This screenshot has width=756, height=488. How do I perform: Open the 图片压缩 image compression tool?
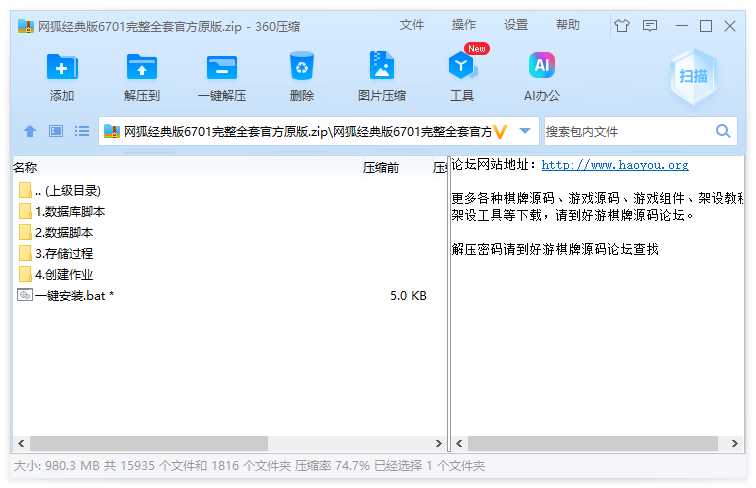pyautogui.click(x=382, y=66)
